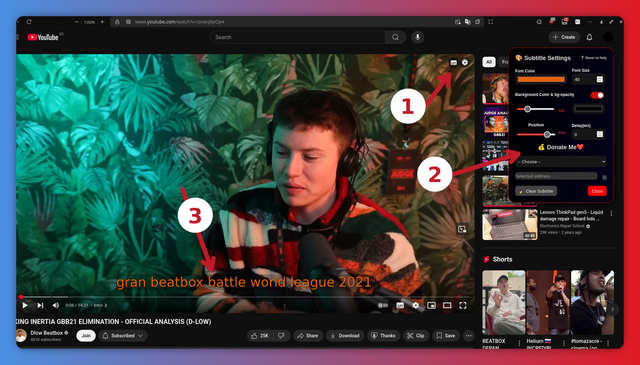Open Dlow Beatbox channel avatar
This screenshot has width=640, height=365.
(21, 336)
